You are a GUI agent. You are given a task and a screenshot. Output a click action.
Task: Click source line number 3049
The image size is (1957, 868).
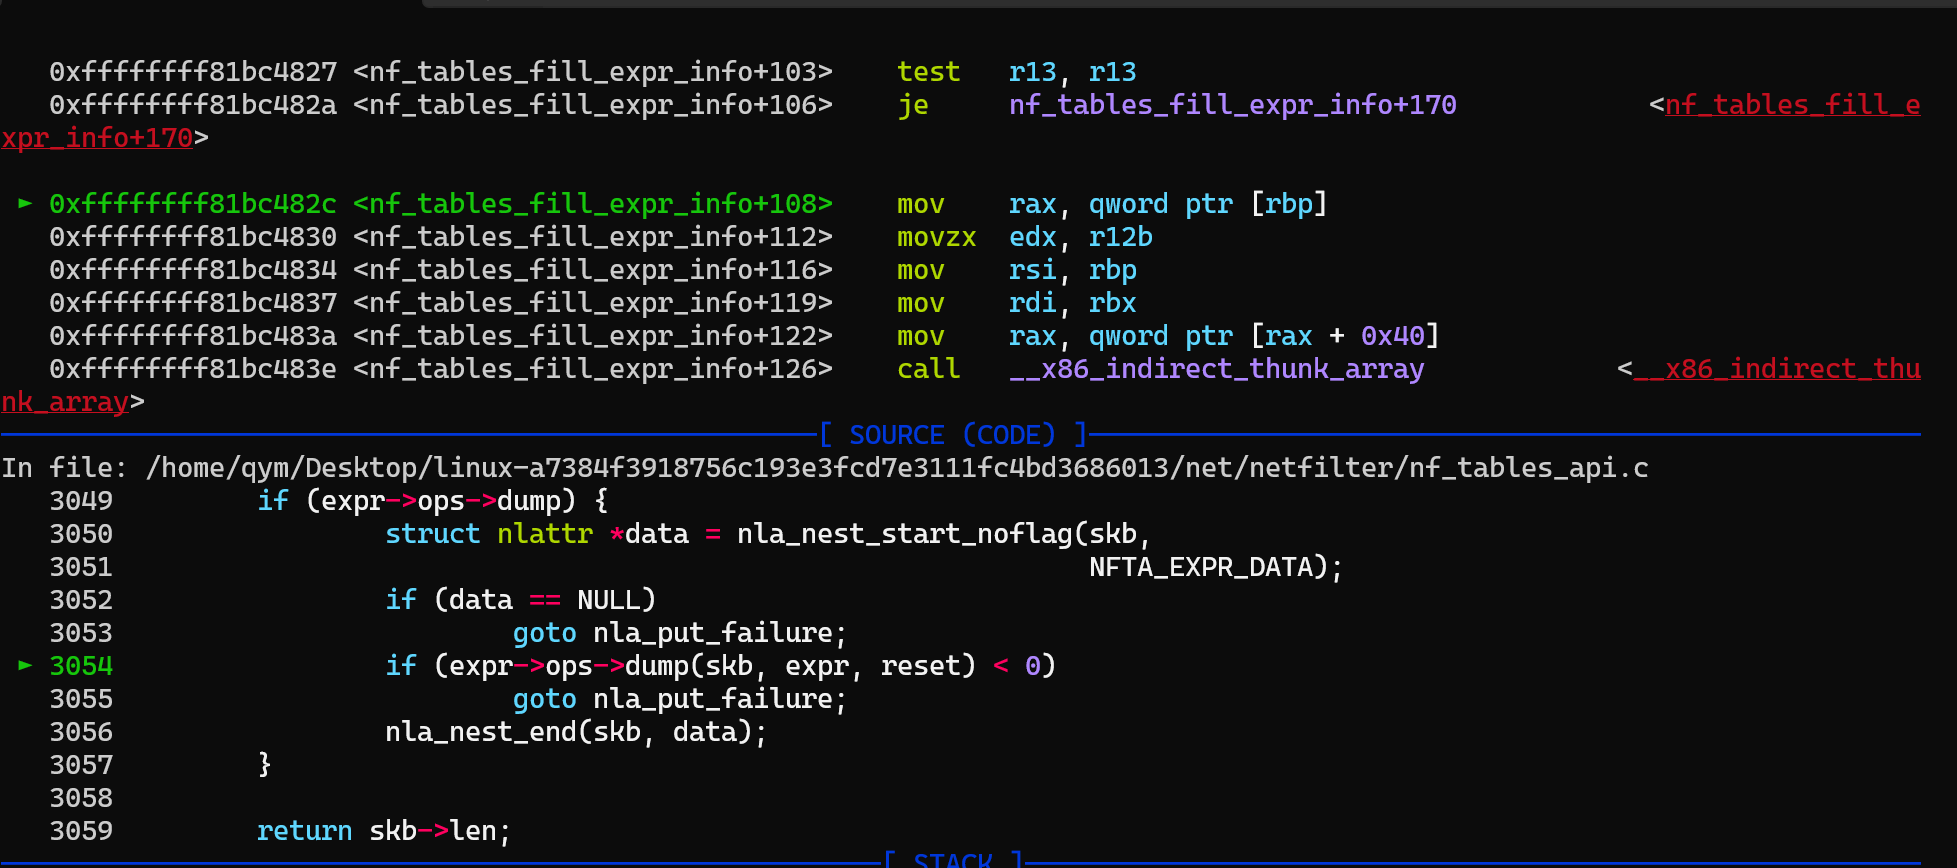pyautogui.click(x=81, y=501)
